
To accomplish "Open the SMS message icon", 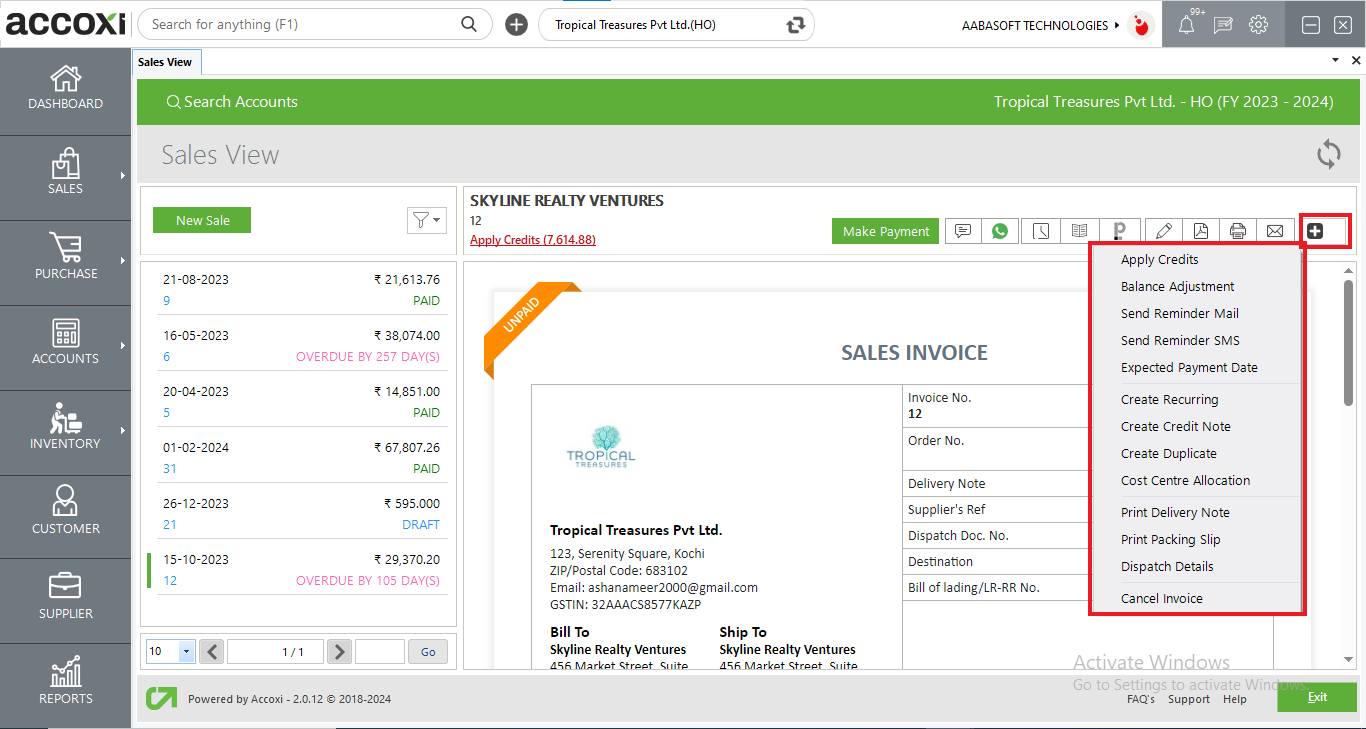I will 962,230.
